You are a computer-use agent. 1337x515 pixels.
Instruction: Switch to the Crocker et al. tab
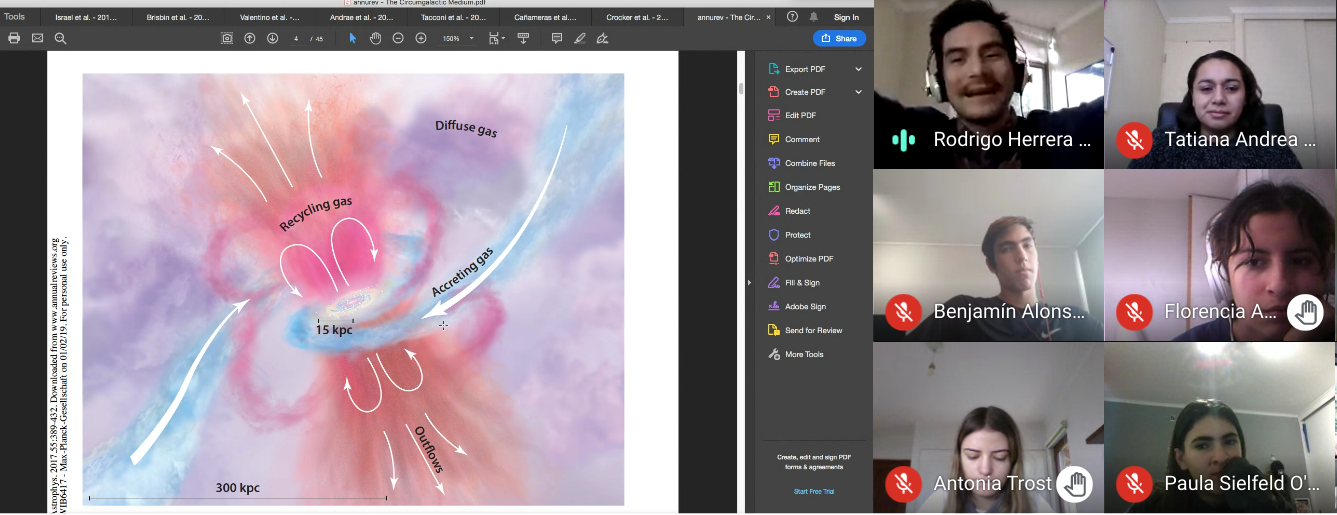click(639, 17)
